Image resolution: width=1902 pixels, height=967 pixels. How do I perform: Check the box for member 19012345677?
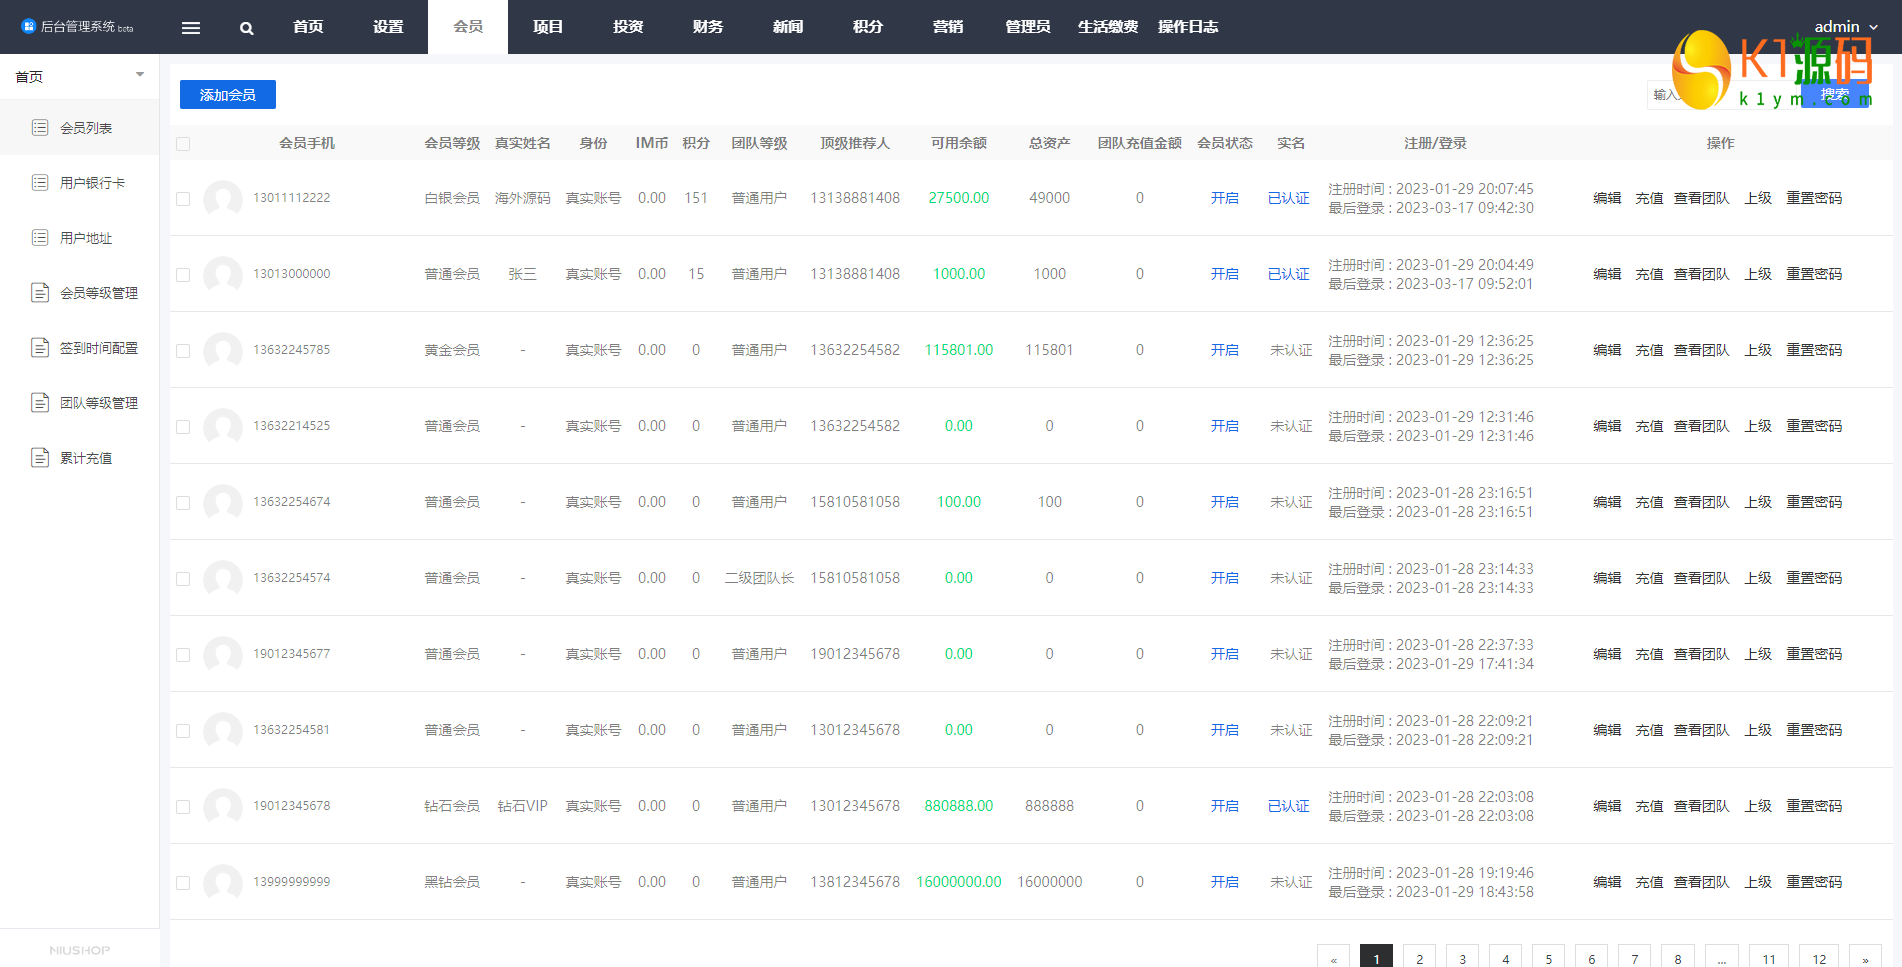point(183,655)
